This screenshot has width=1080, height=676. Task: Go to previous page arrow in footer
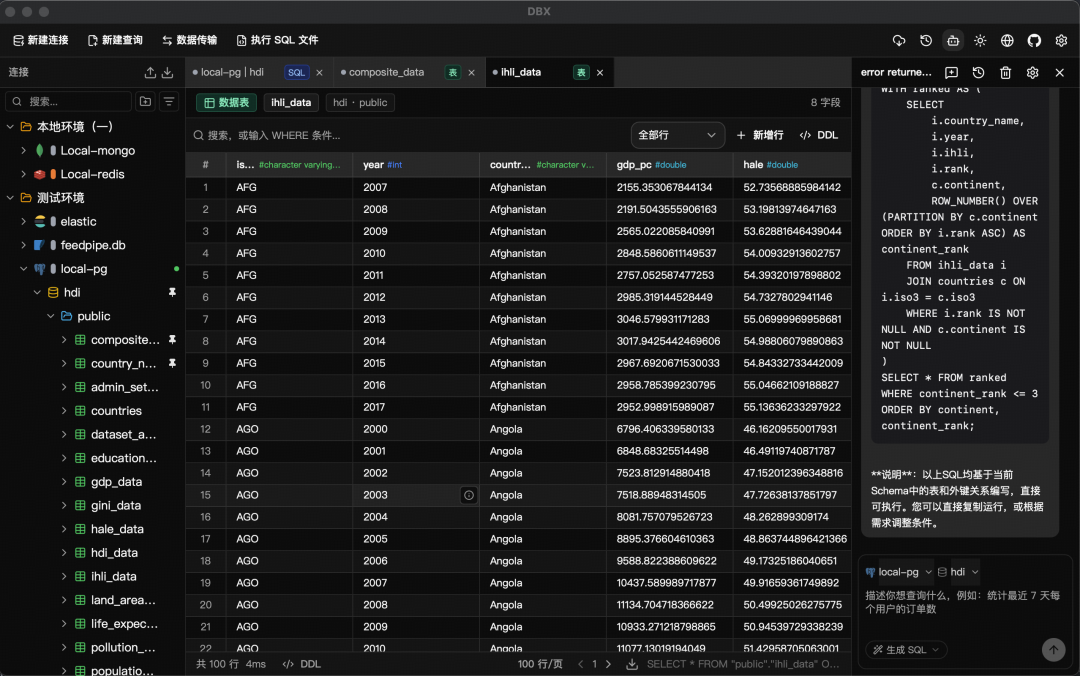[581, 664]
